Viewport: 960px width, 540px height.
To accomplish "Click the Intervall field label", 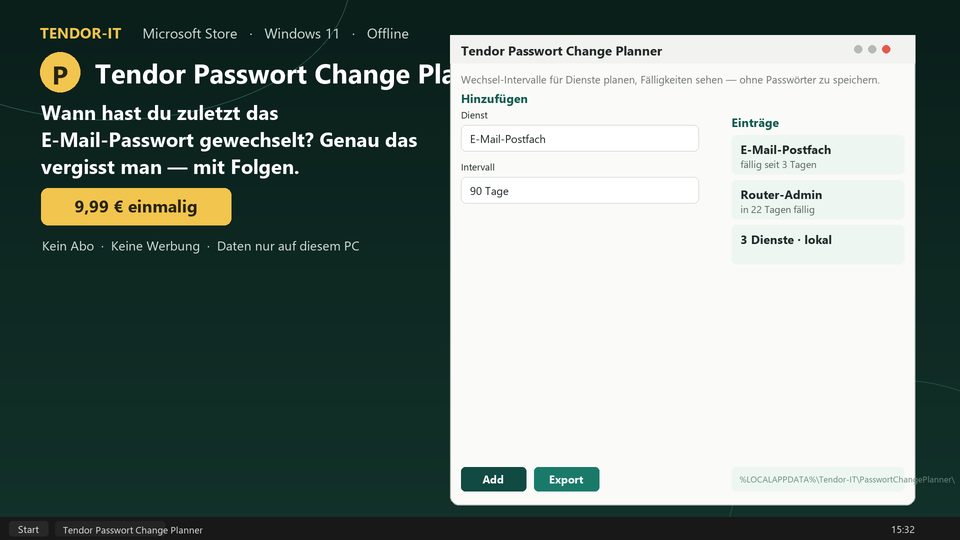I will (478, 167).
